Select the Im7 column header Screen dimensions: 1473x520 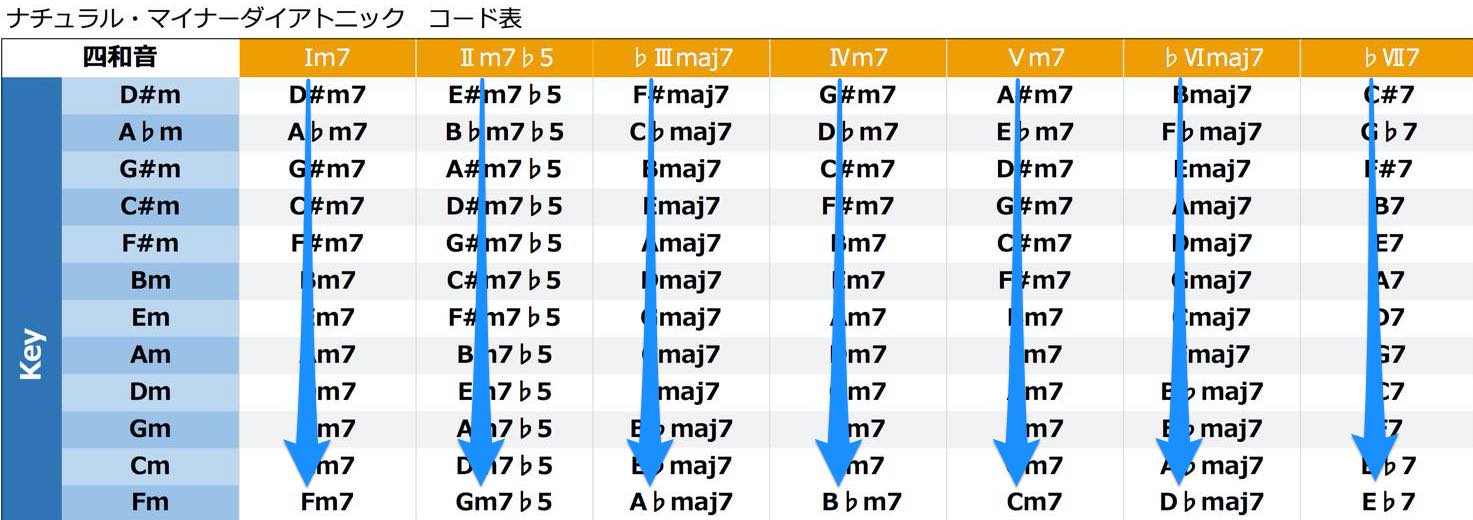click(328, 58)
